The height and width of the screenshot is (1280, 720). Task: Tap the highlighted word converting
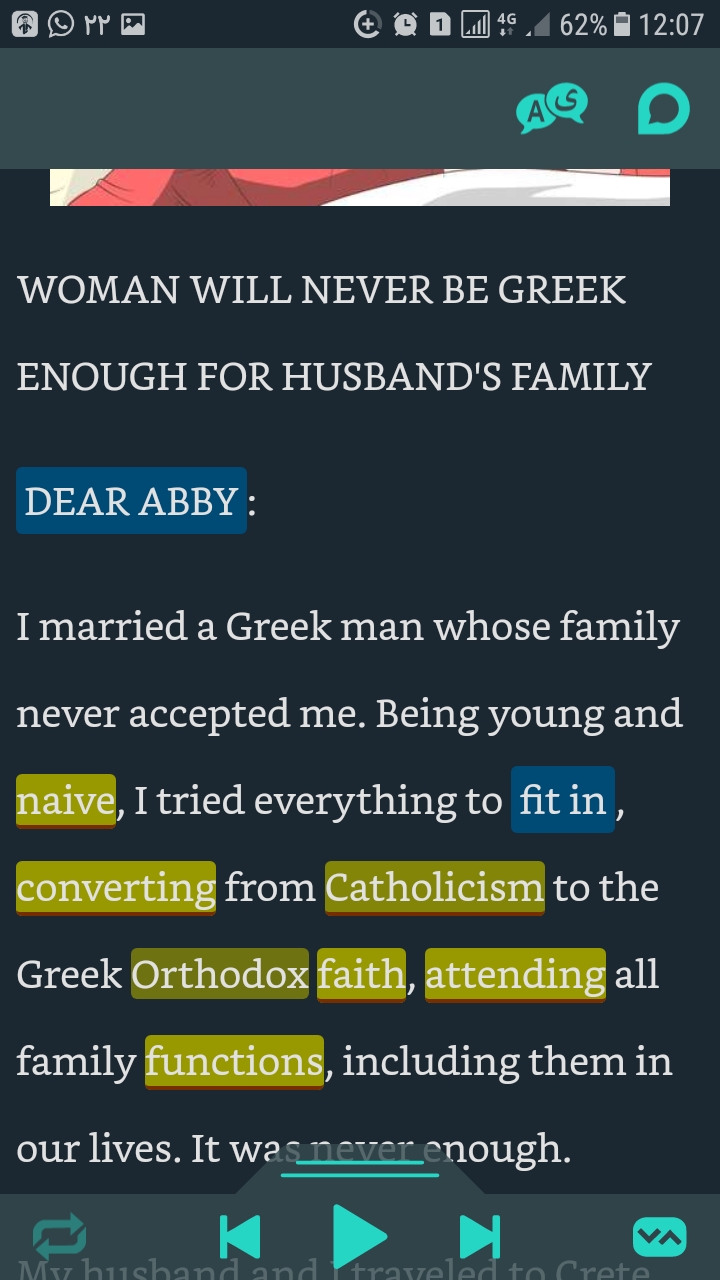click(116, 887)
